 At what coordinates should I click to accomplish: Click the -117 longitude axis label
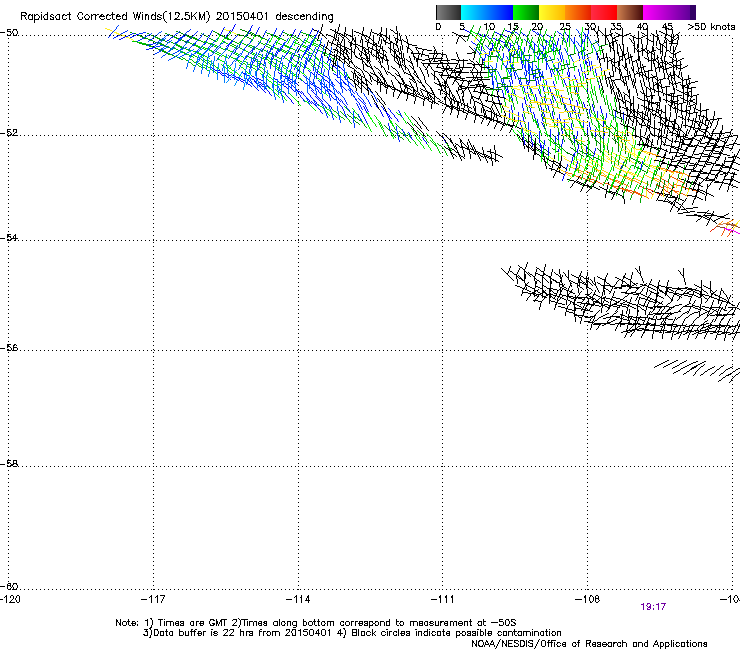[153, 599]
